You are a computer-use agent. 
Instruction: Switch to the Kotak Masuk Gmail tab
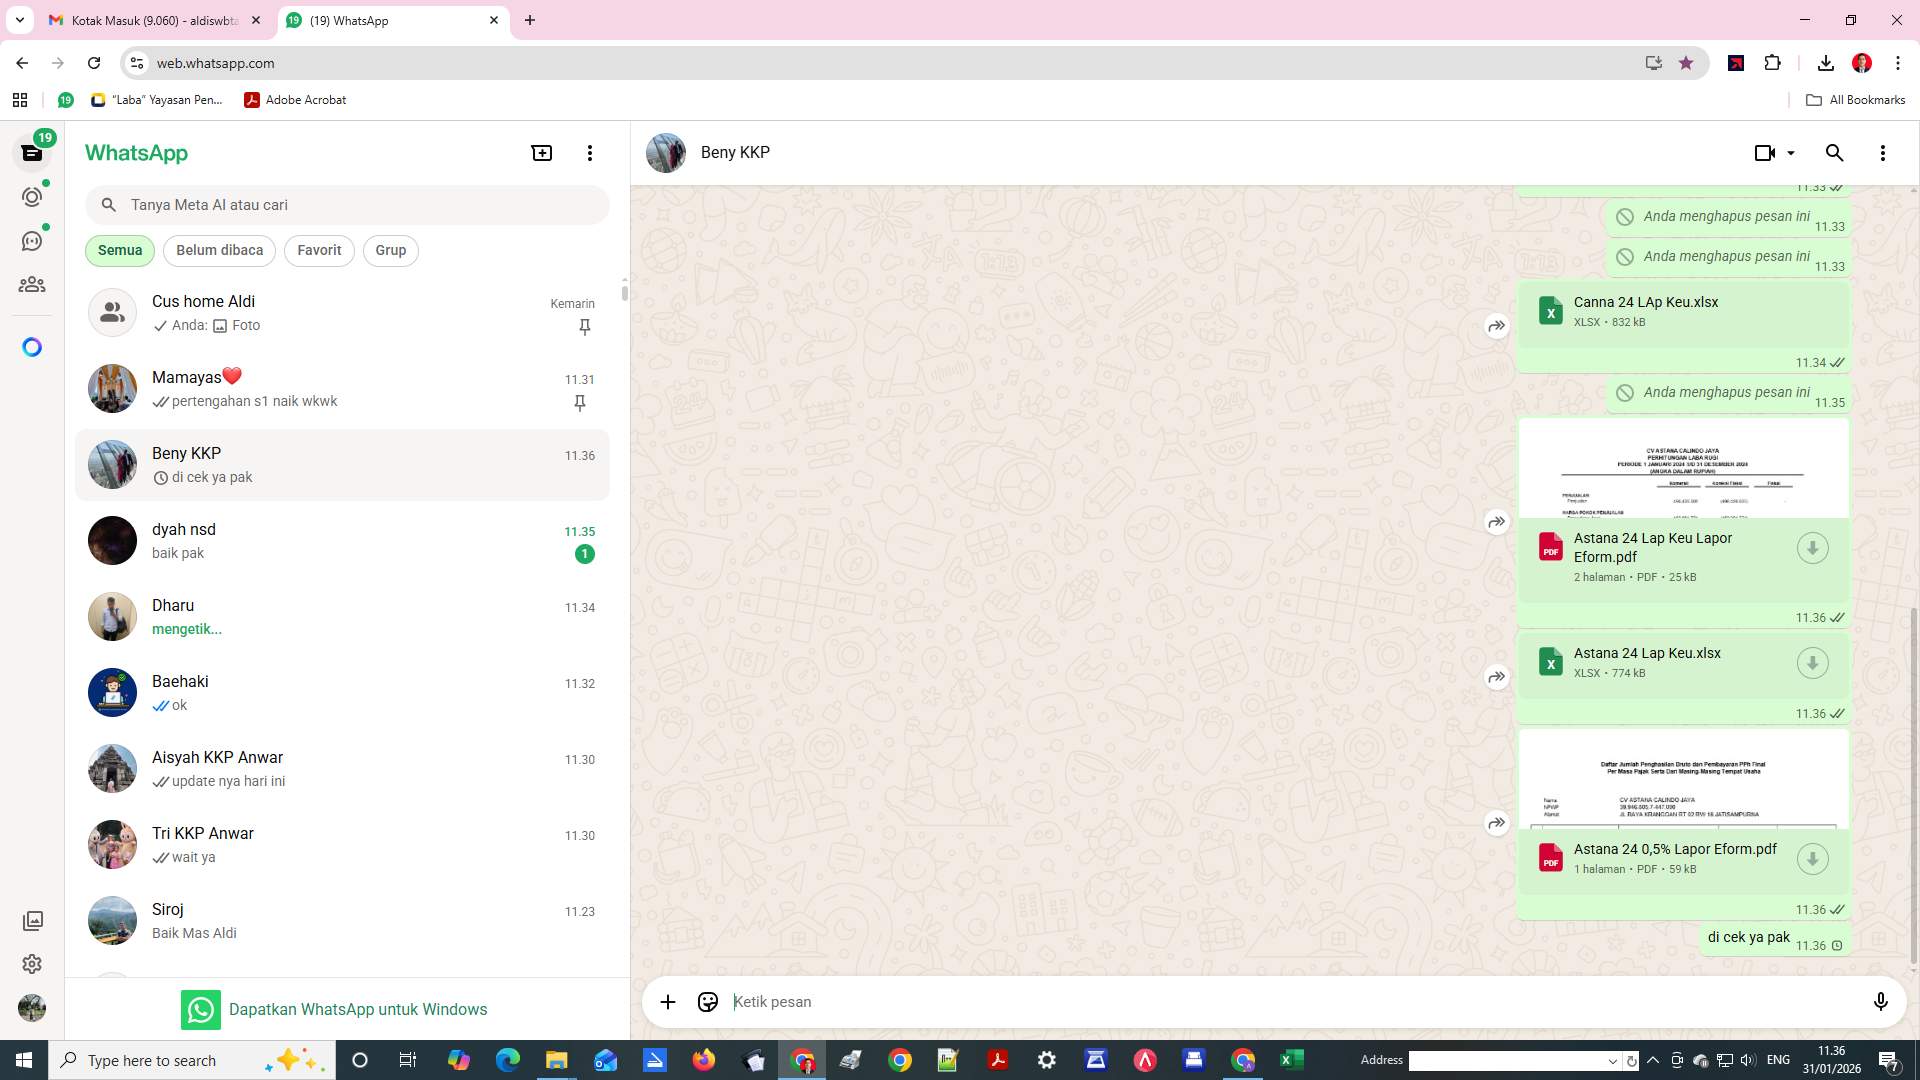point(150,20)
